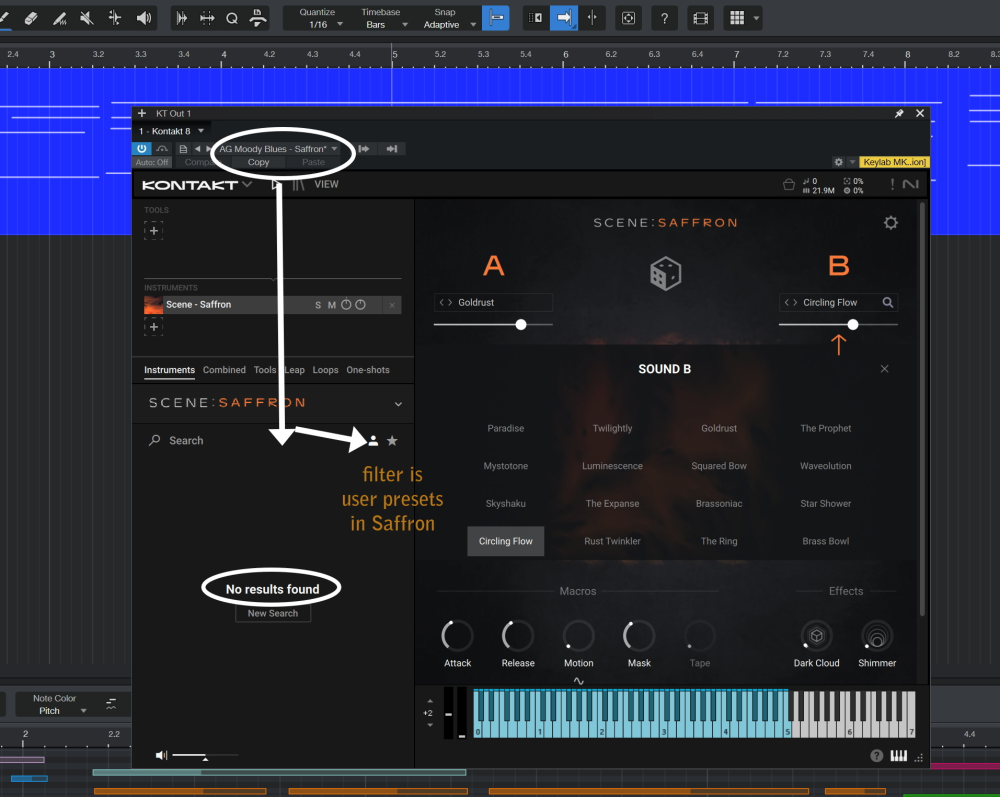Pin the Kontakt plug-in window
This screenshot has height=797, width=1000.
(x=899, y=113)
